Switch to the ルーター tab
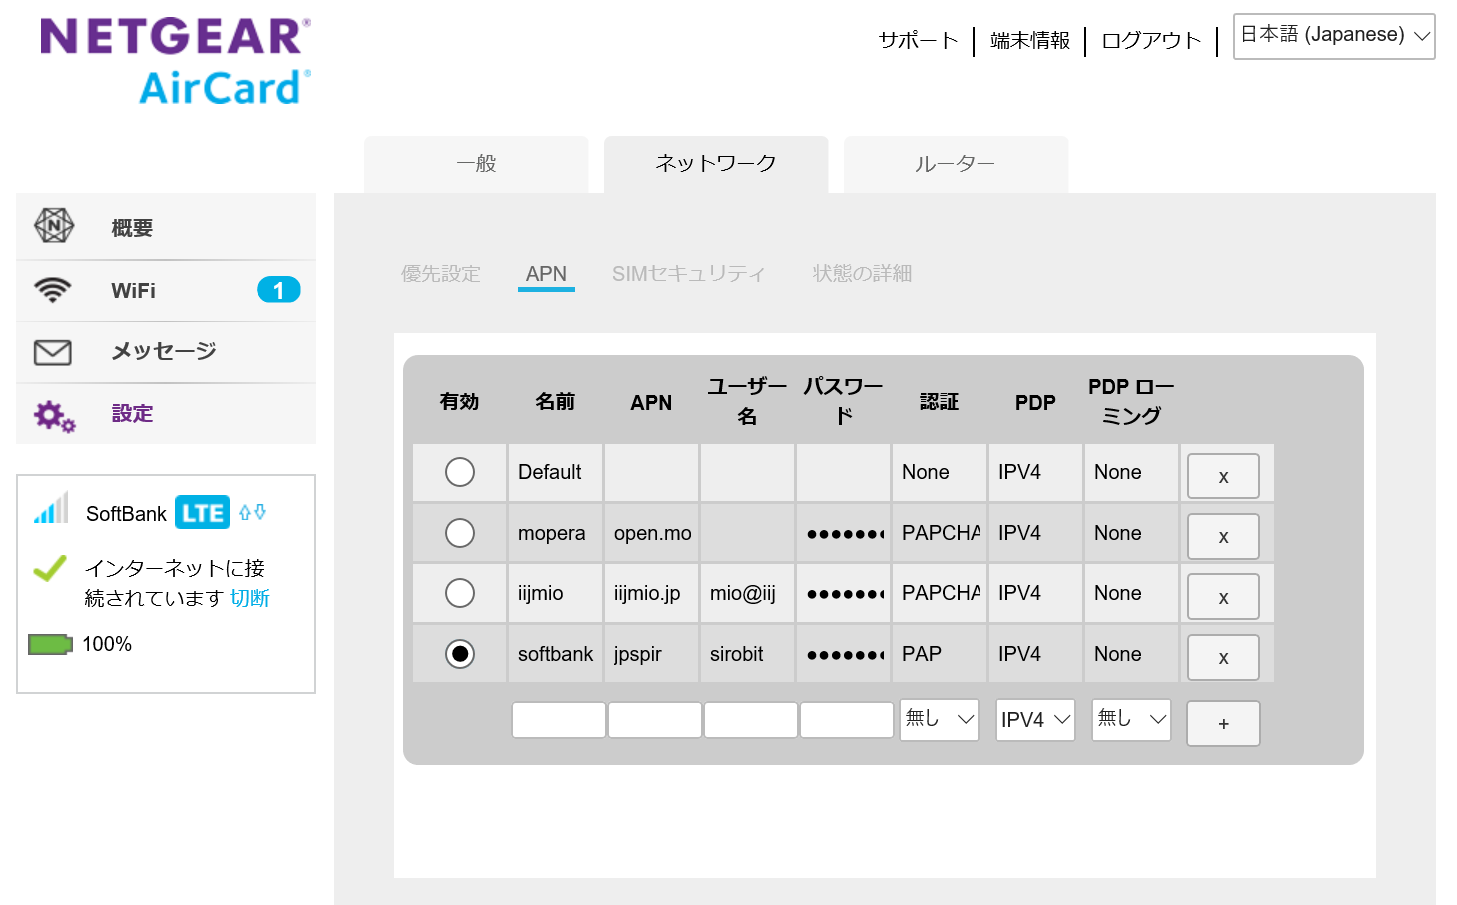Image resolution: width=1457 pixels, height=905 pixels. [955, 164]
